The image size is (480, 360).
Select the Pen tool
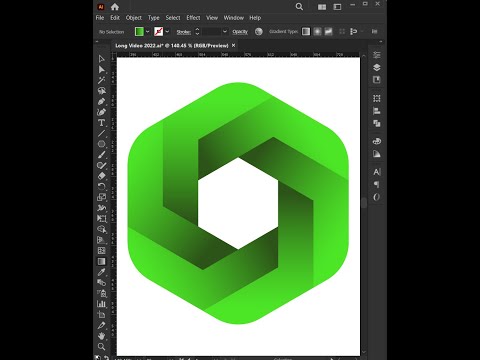[102, 101]
